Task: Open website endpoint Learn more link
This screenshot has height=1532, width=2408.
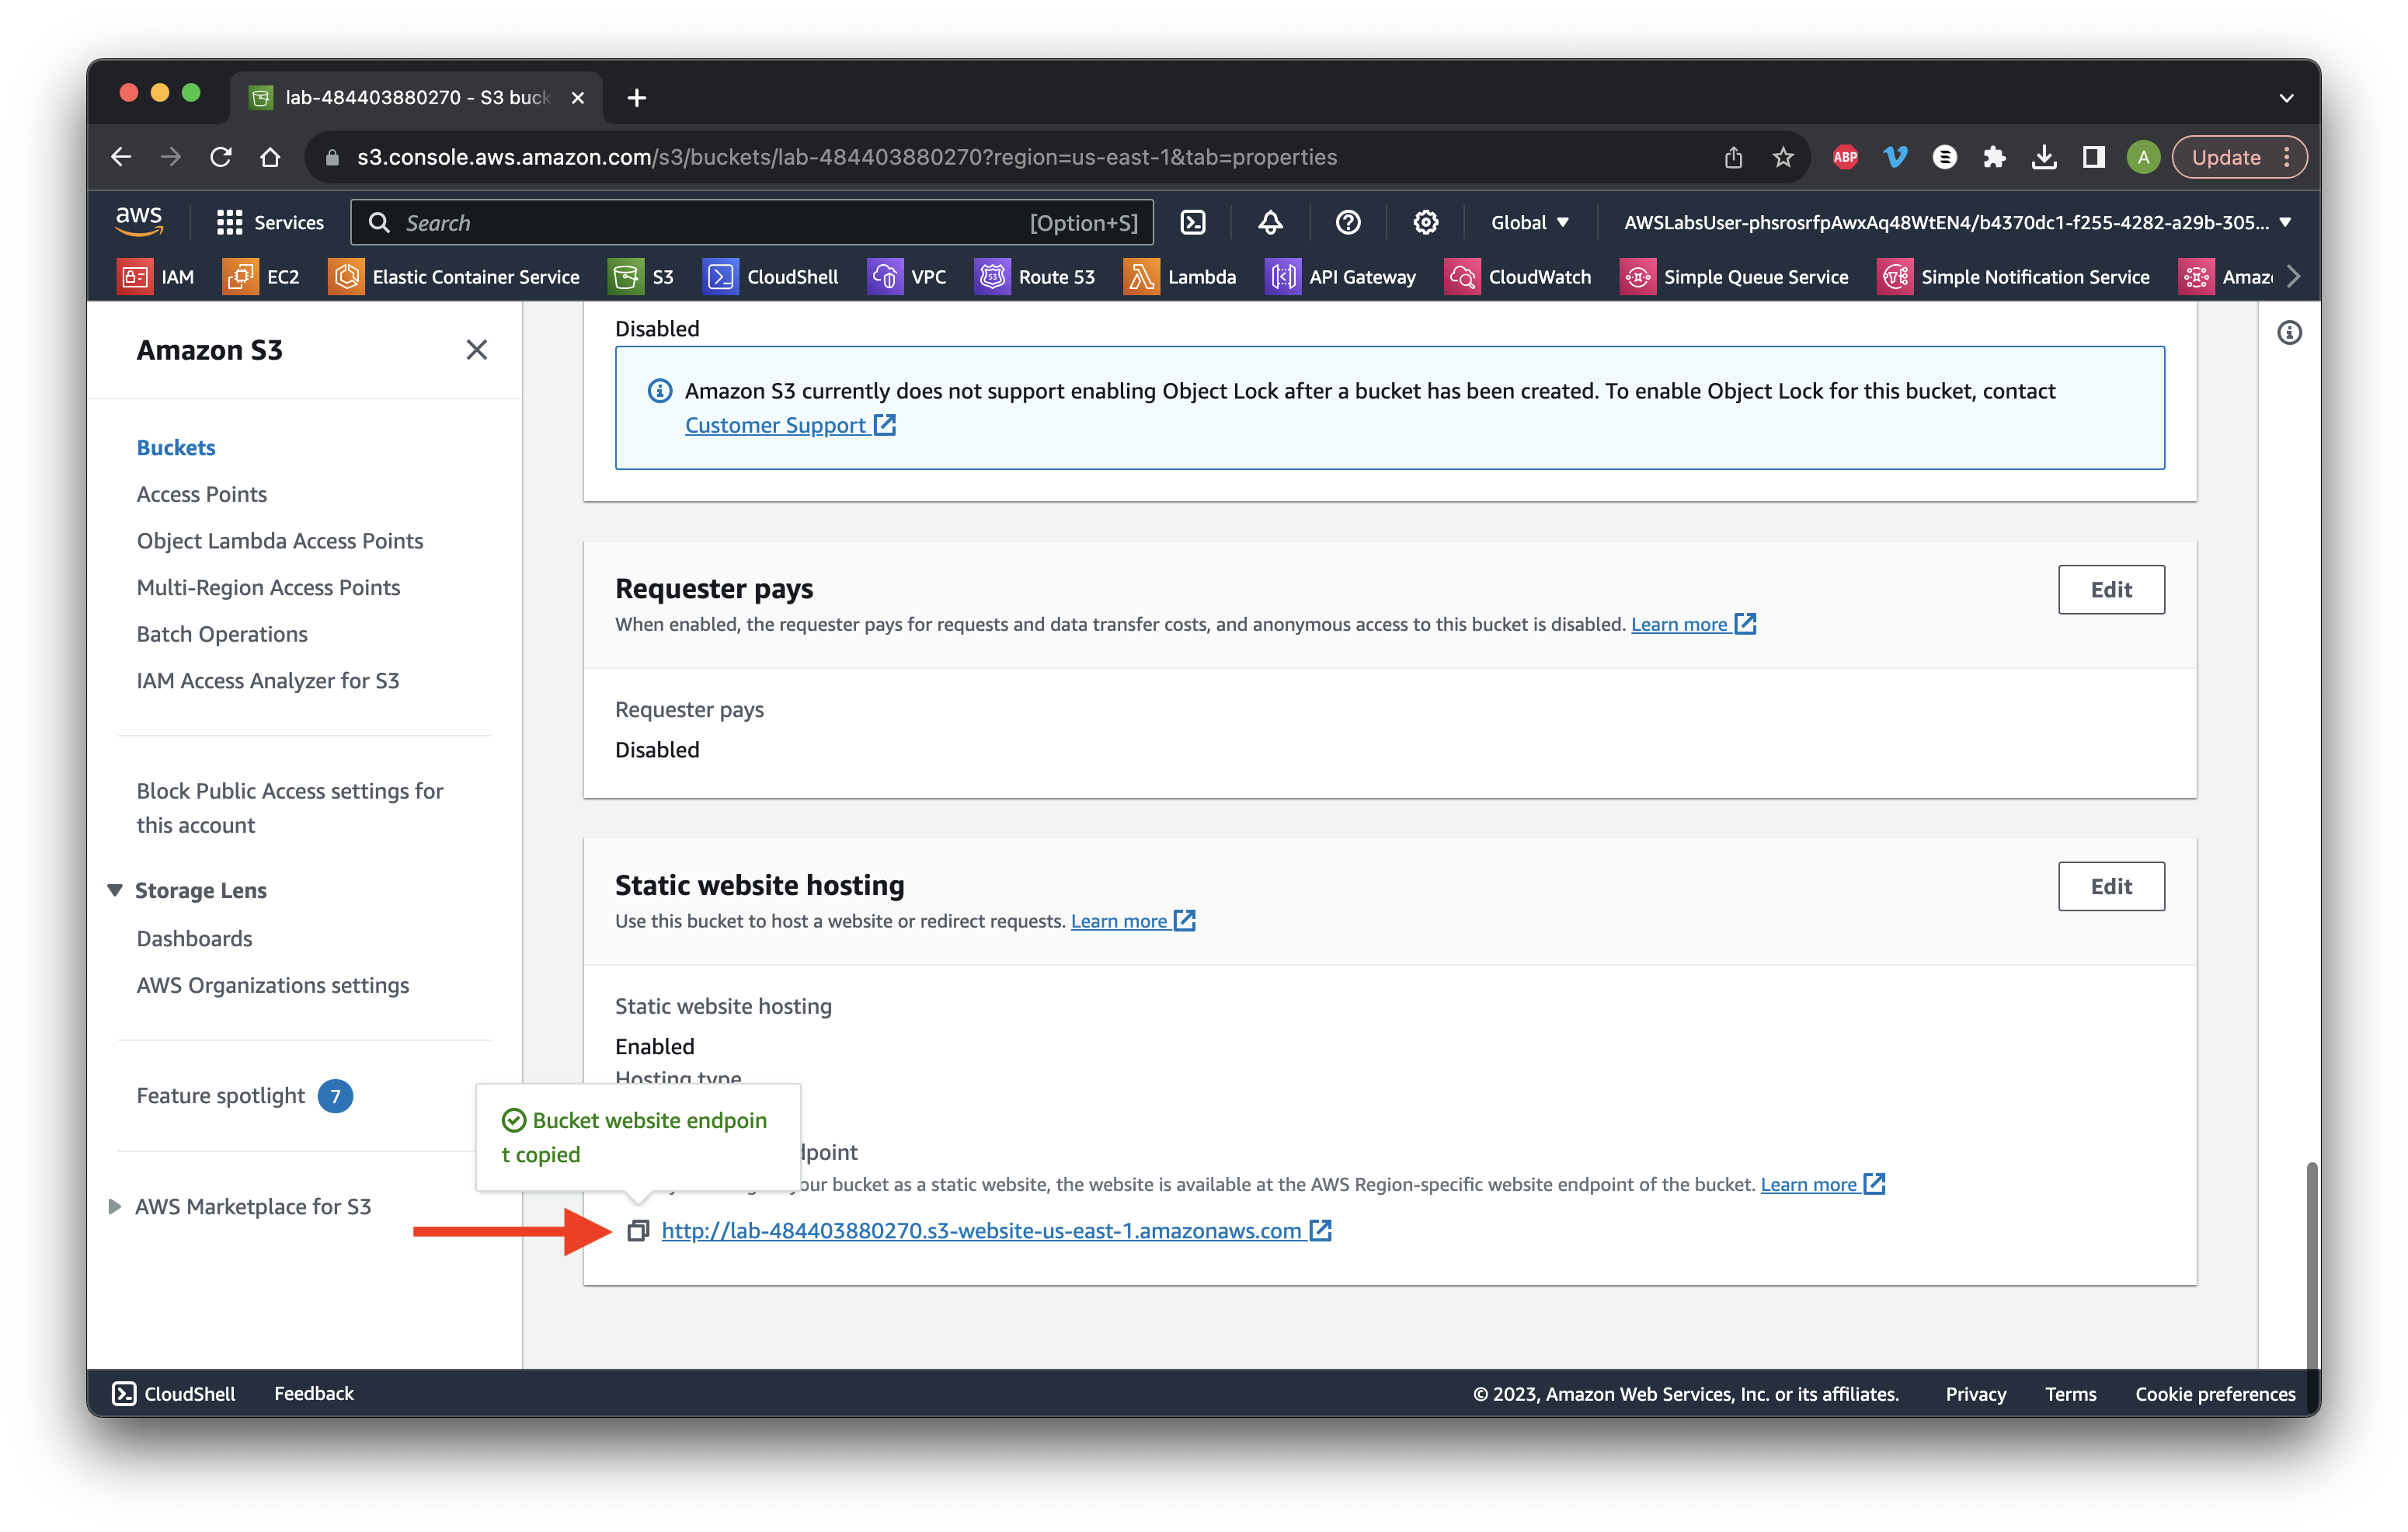Action: coord(1822,1185)
